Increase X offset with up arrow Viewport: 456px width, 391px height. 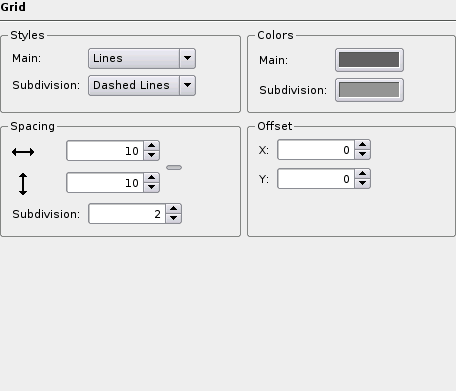[x=363, y=145]
